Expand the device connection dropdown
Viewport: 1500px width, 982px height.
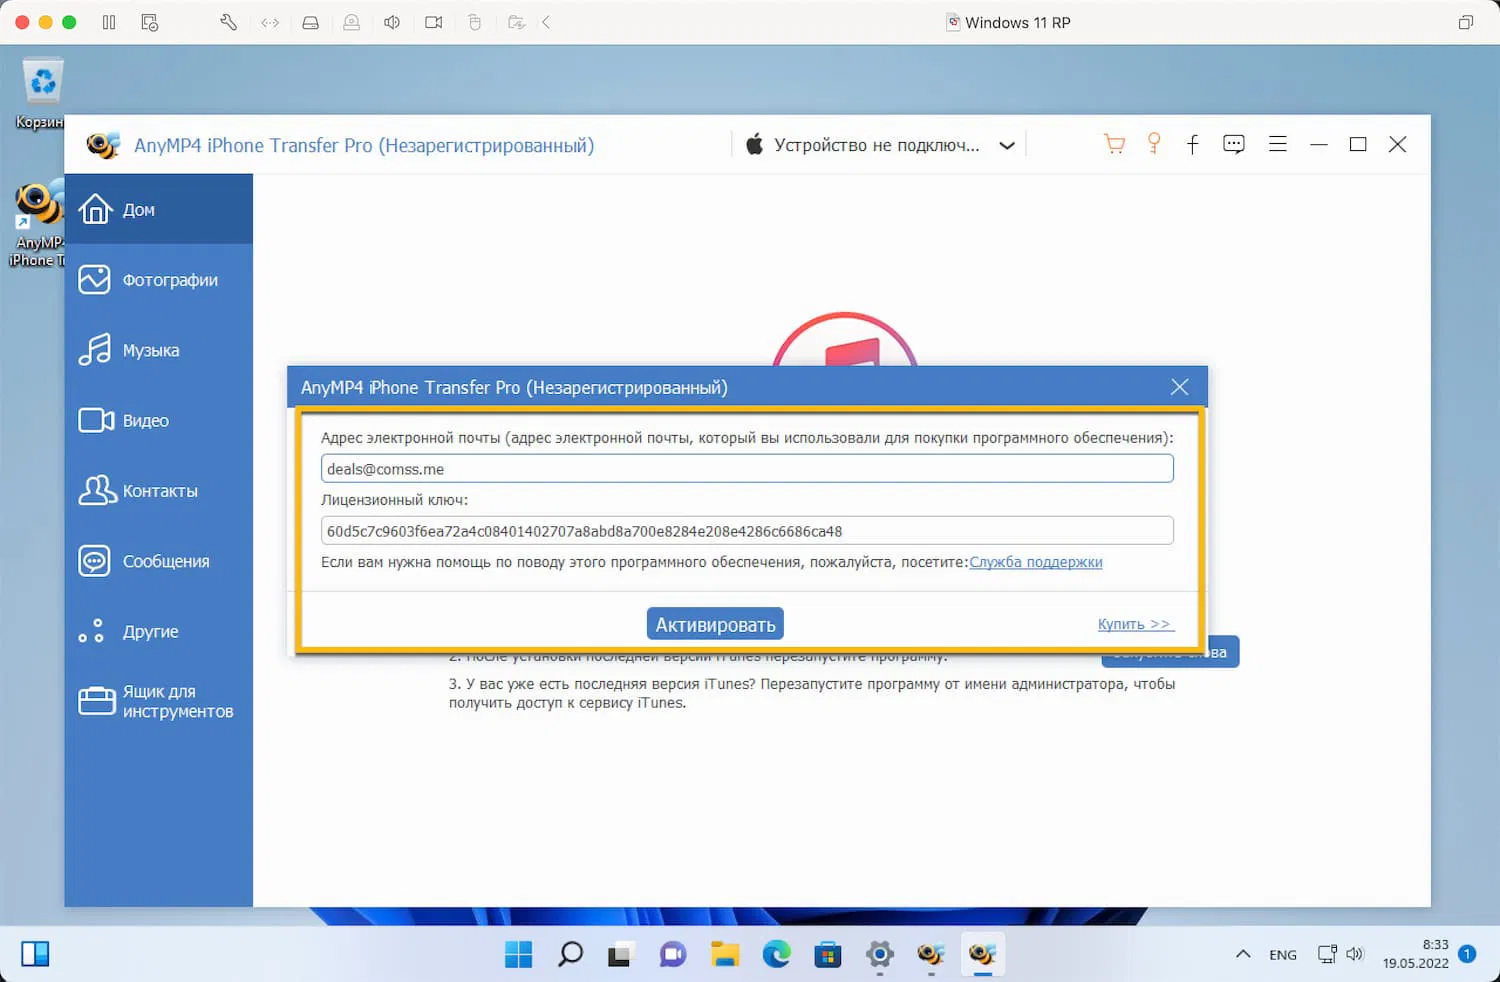click(1007, 144)
